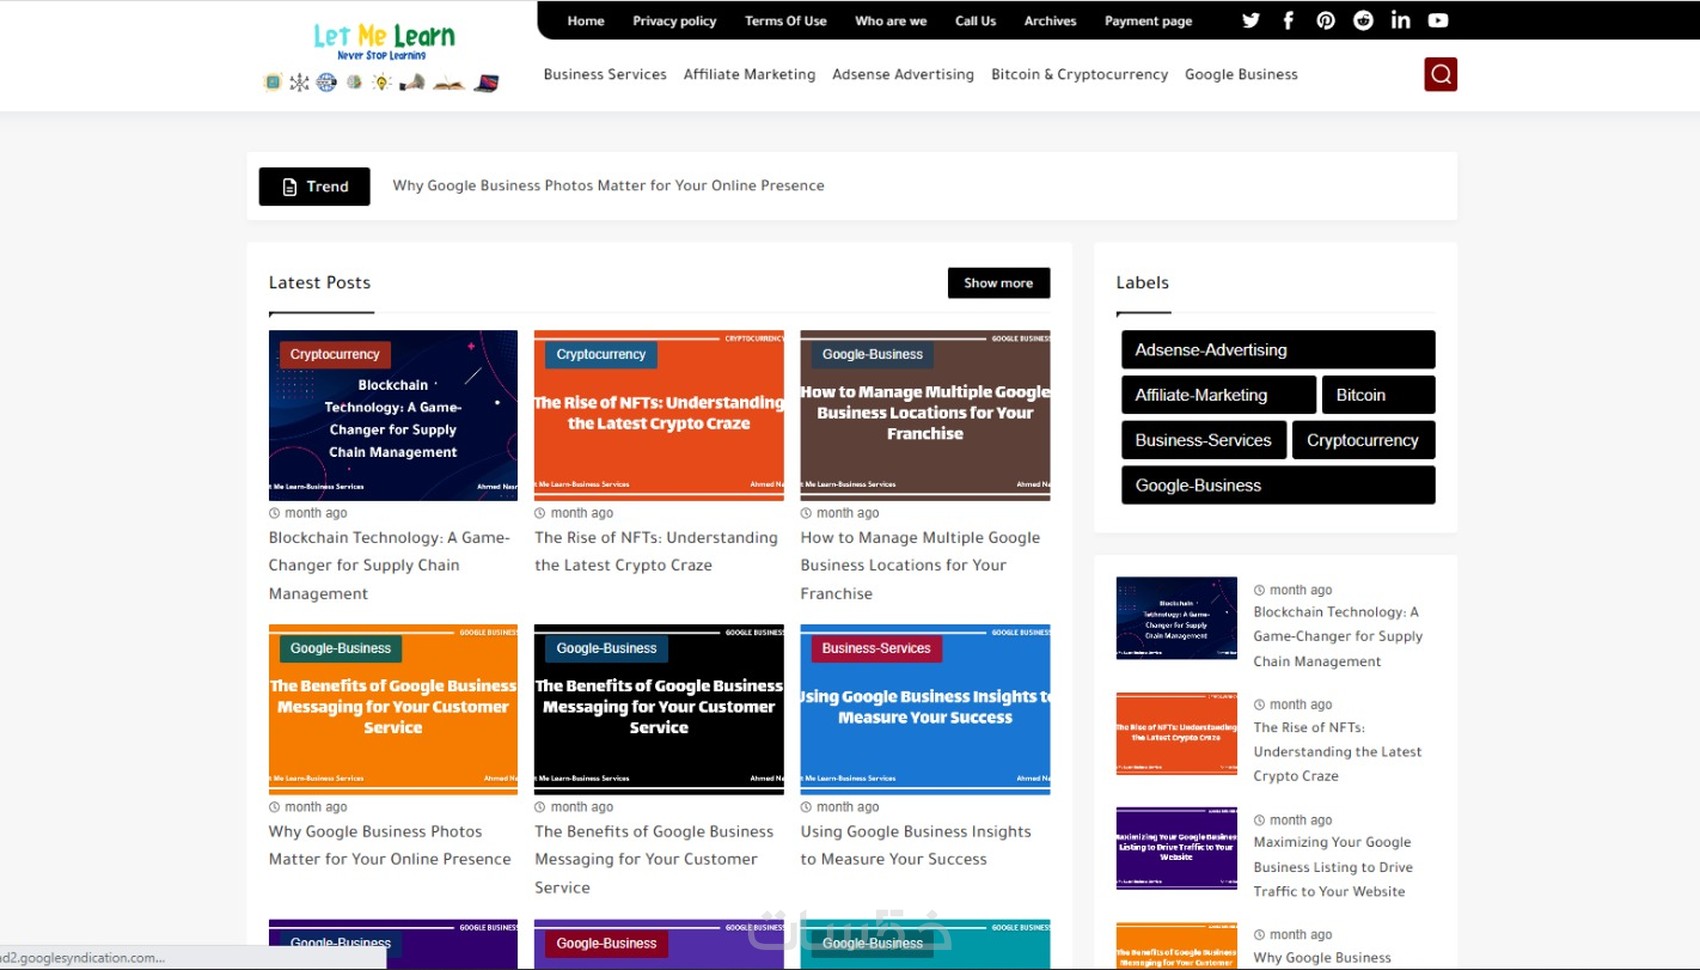Click the Labels heading
1700x970 pixels.
(1142, 283)
